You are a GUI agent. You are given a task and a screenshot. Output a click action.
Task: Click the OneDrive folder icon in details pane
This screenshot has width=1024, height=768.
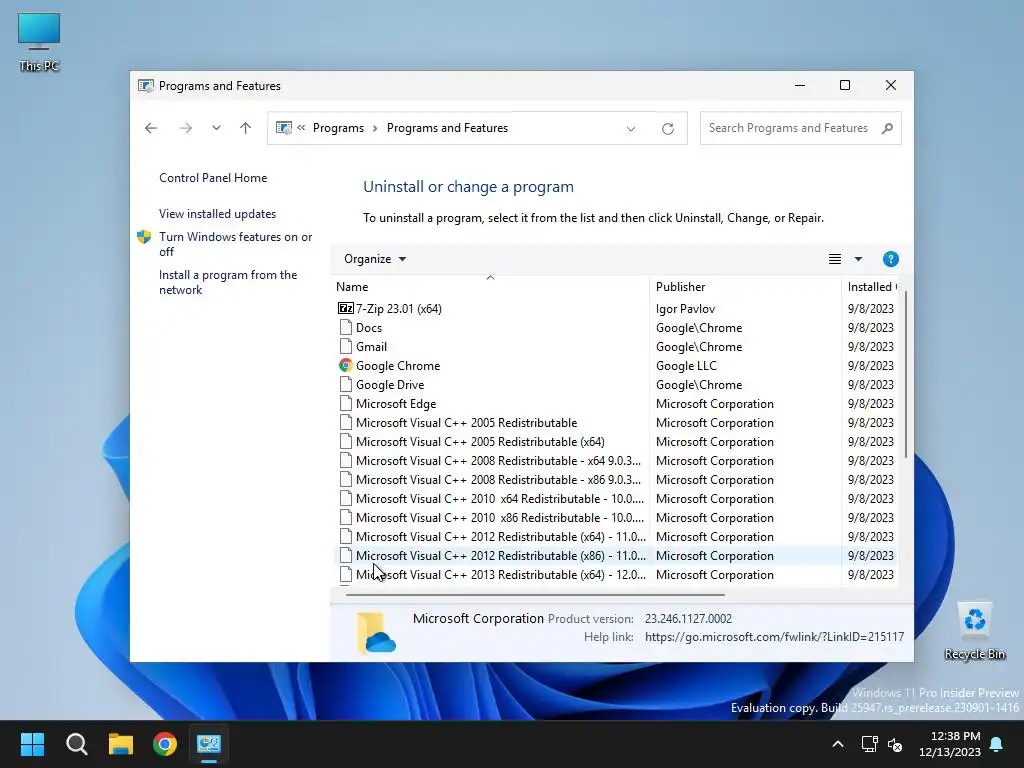(376, 632)
